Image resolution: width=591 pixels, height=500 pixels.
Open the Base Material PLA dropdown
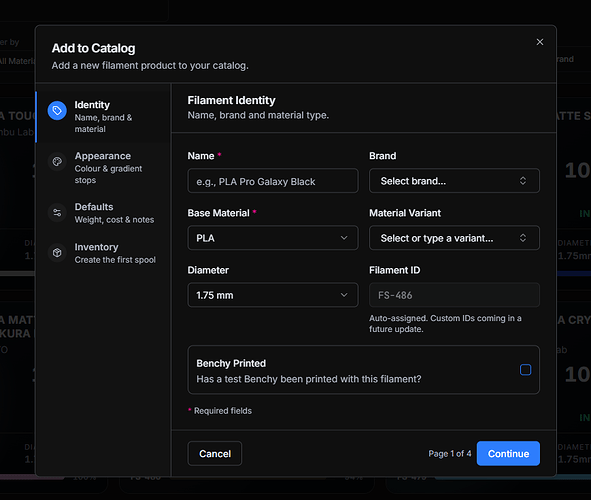click(273, 238)
